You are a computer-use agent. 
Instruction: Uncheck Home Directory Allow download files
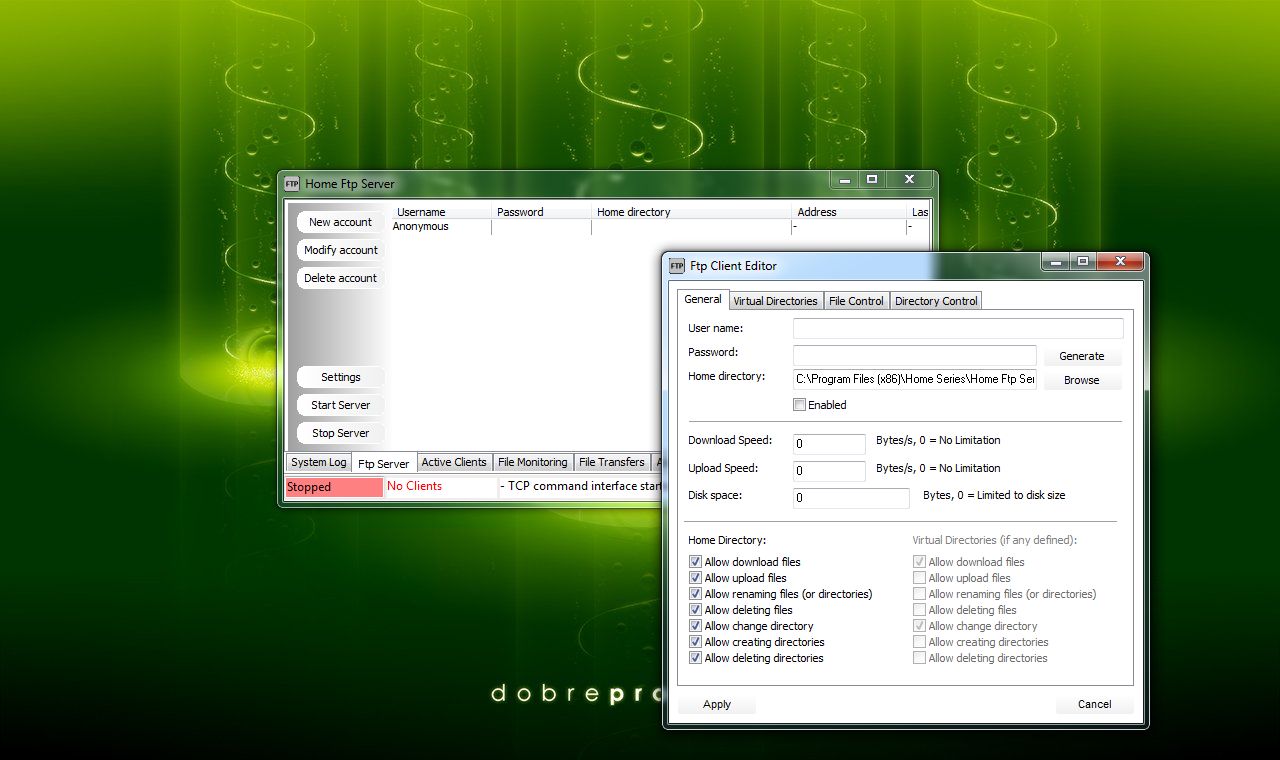pyautogui.click(x=695, y=562)
